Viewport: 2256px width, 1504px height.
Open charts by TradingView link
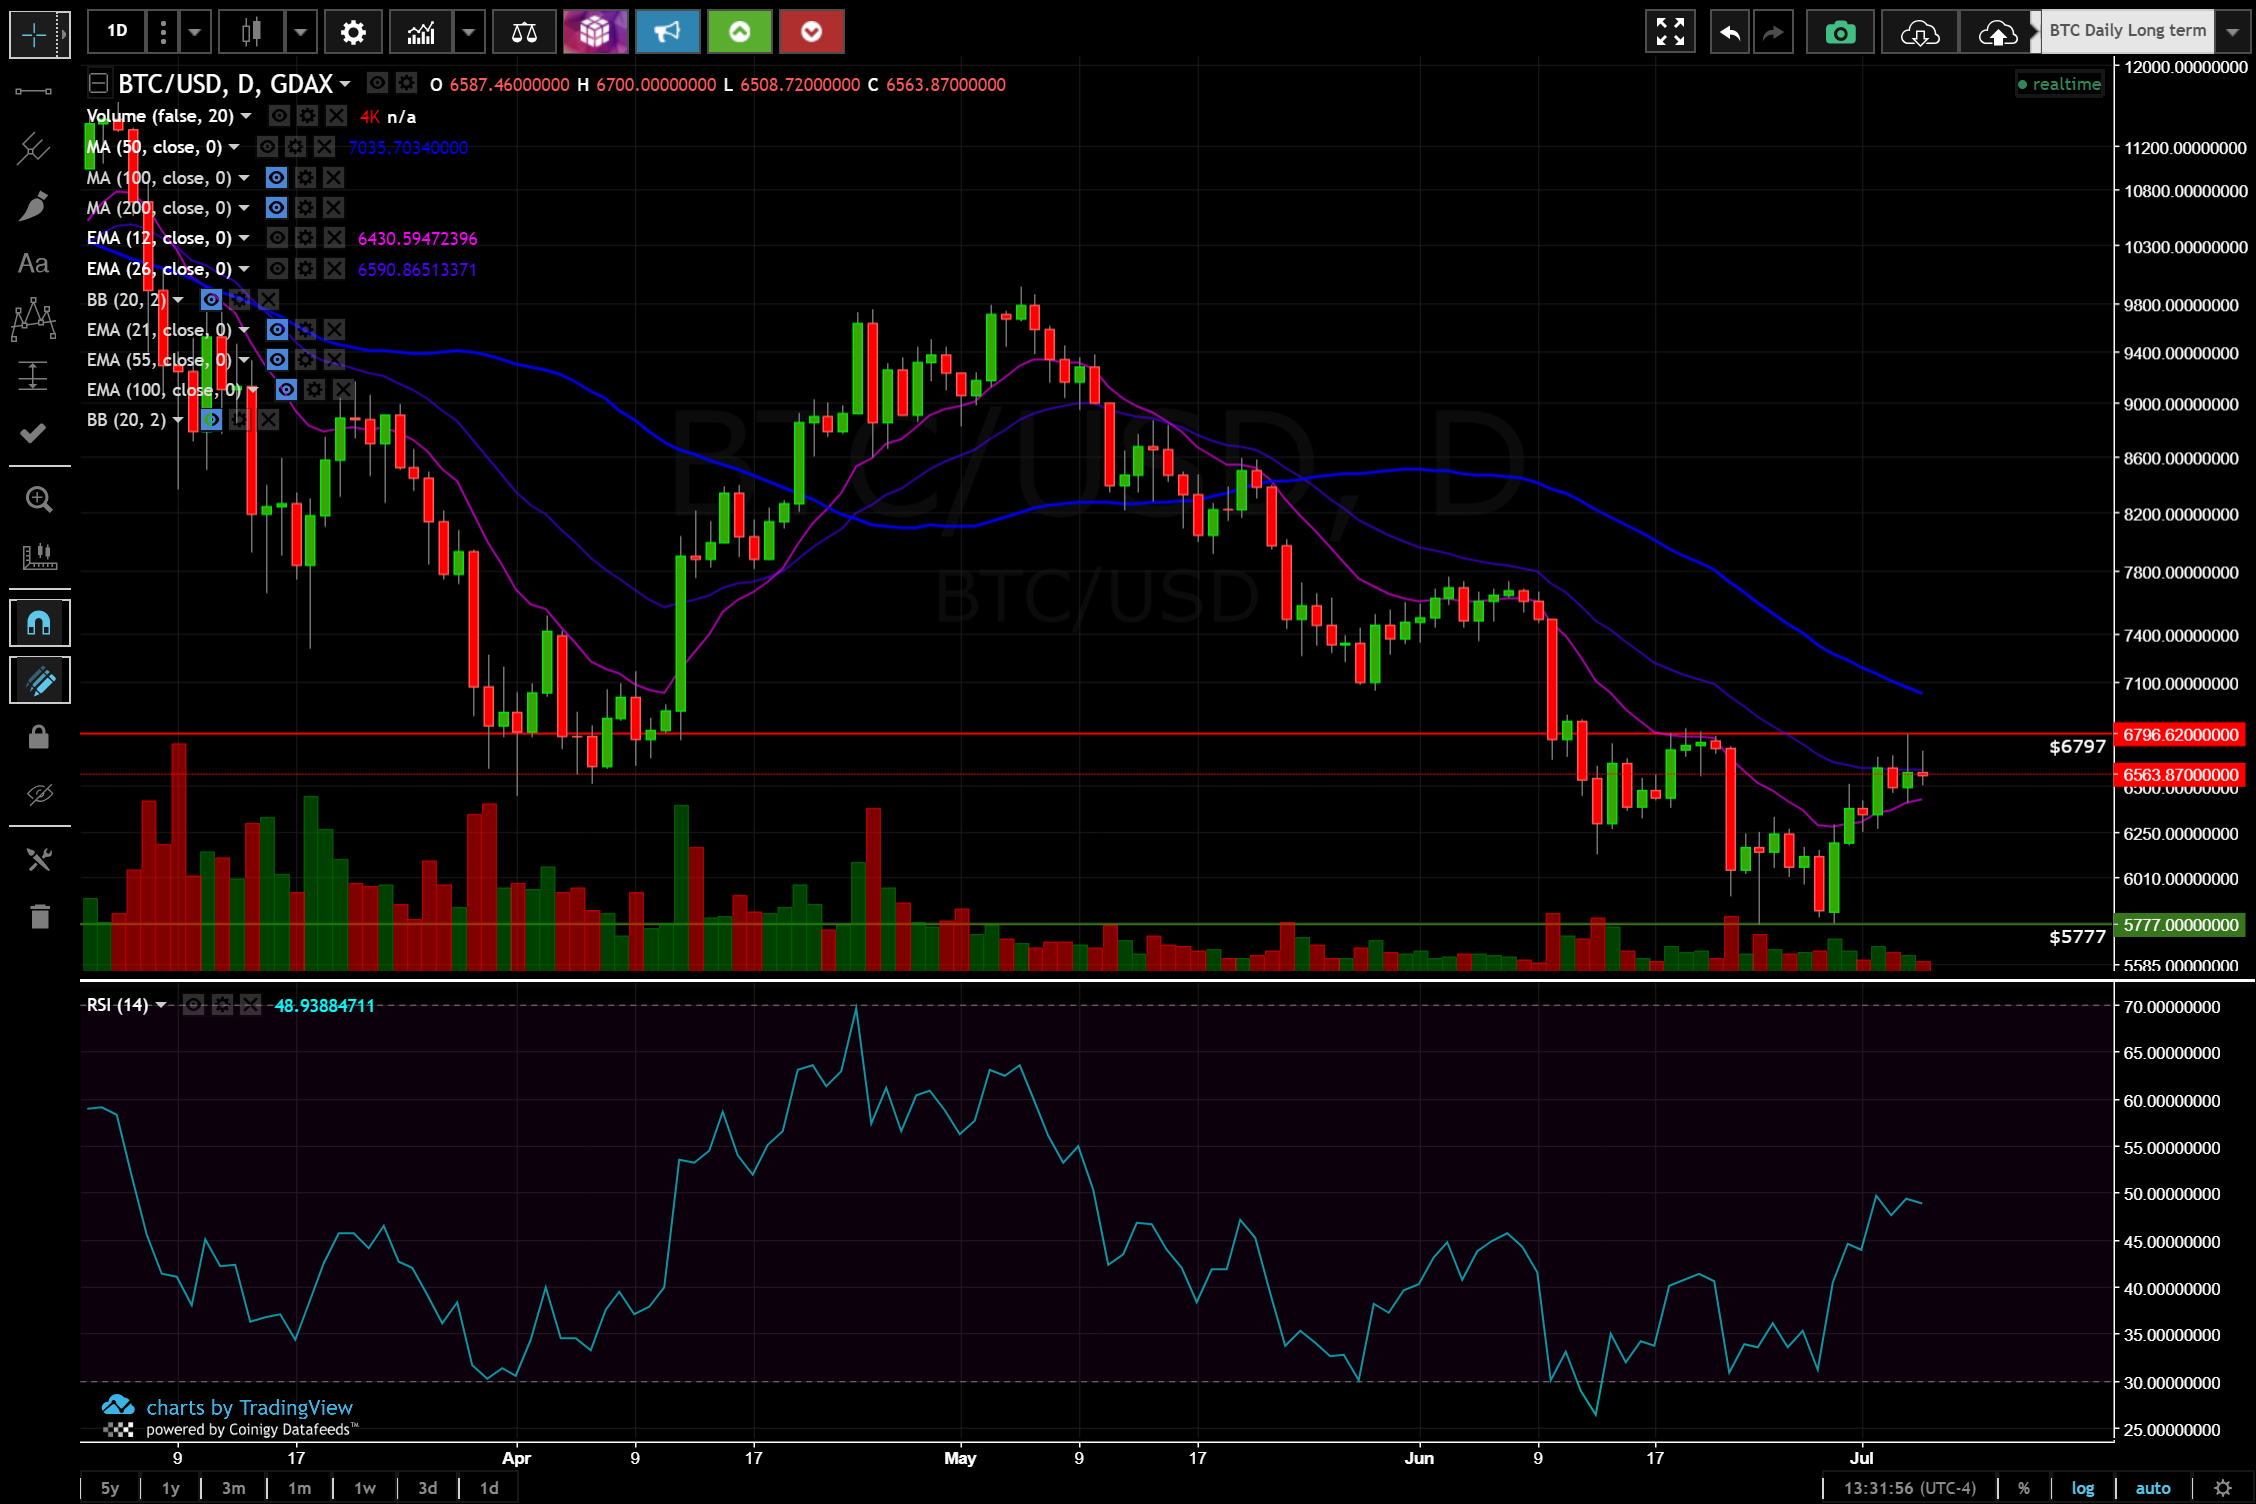(249, 1407)
